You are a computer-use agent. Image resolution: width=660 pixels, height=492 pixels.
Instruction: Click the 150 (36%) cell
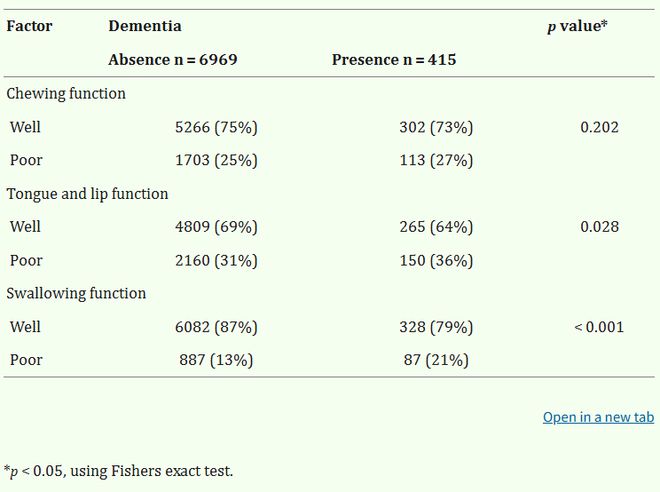(x=436, y=261)
